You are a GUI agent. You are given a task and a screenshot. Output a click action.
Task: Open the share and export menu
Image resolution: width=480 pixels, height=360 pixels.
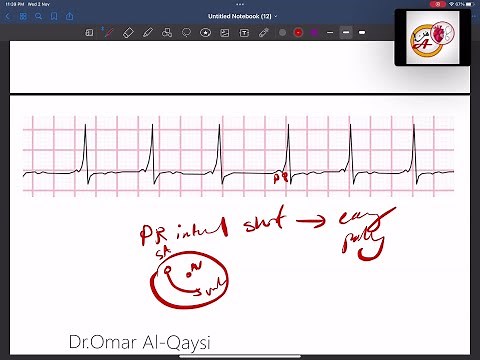point(69,16)
